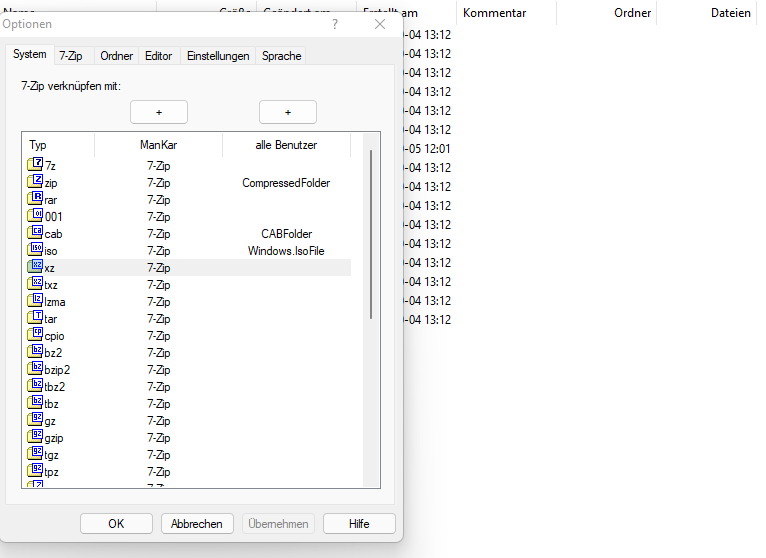Click Windows.IsoFile in the iso row
766x558 pixels.
[x=286, y=251]
